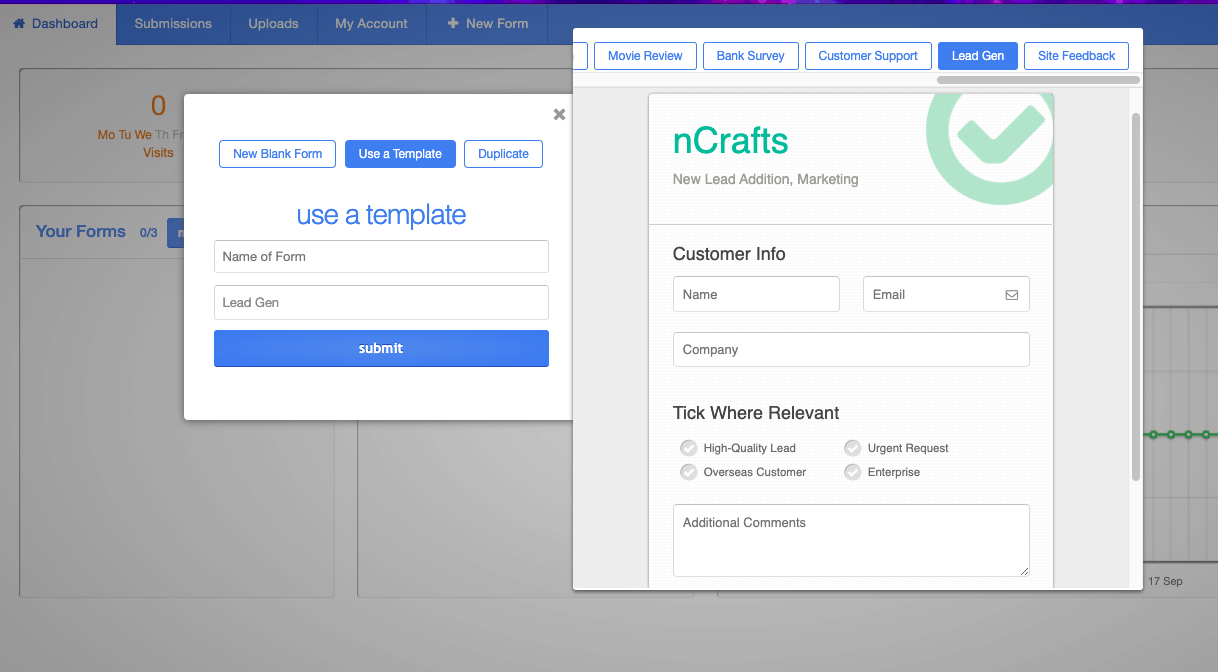The width and height of the screenshot is (1218, 672).
Task: Preview the Movie Review template
Action: pos(644,56)
